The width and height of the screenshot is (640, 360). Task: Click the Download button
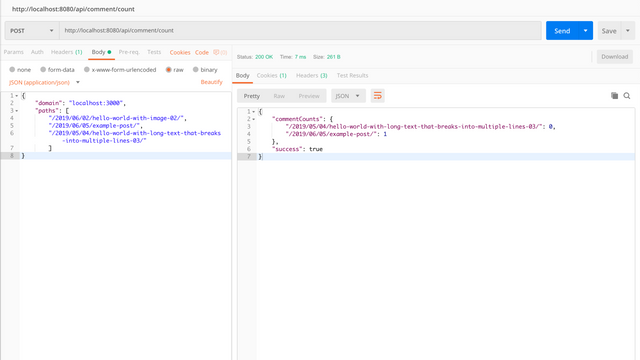pos(614,57)
